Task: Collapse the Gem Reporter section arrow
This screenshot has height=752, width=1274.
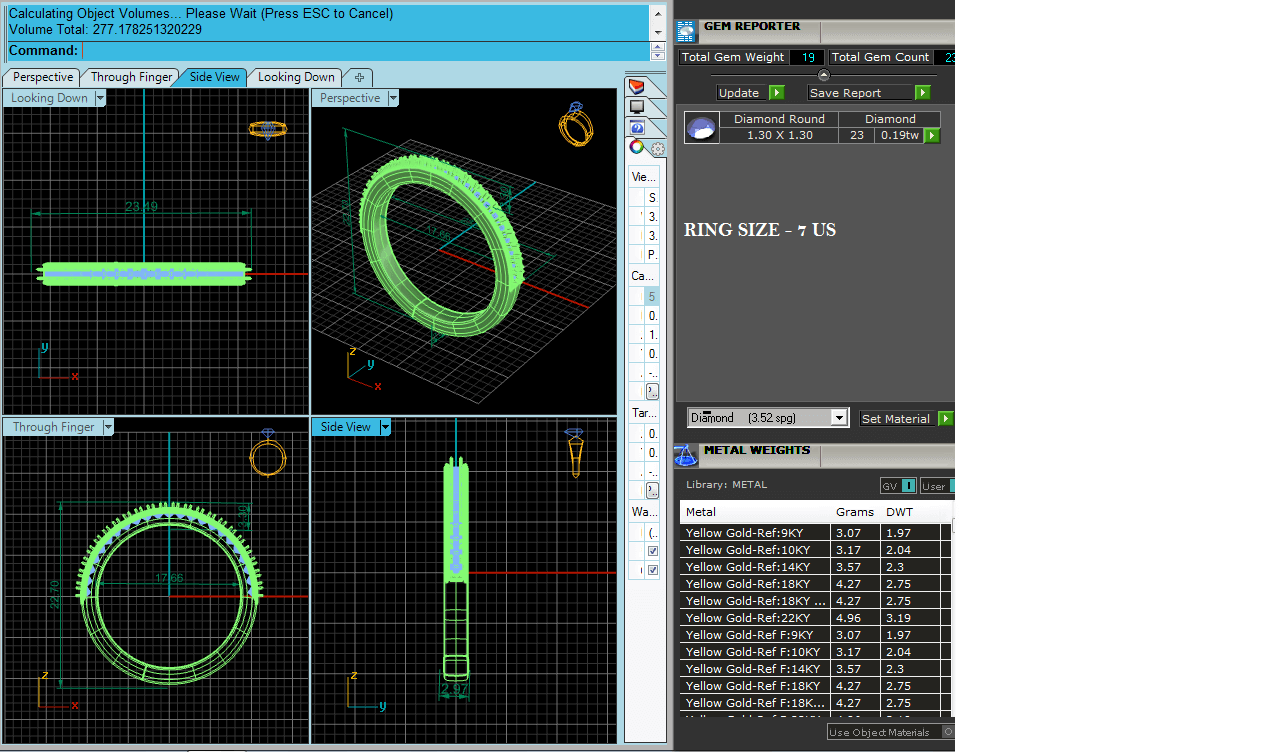Action: coord(824,76)
